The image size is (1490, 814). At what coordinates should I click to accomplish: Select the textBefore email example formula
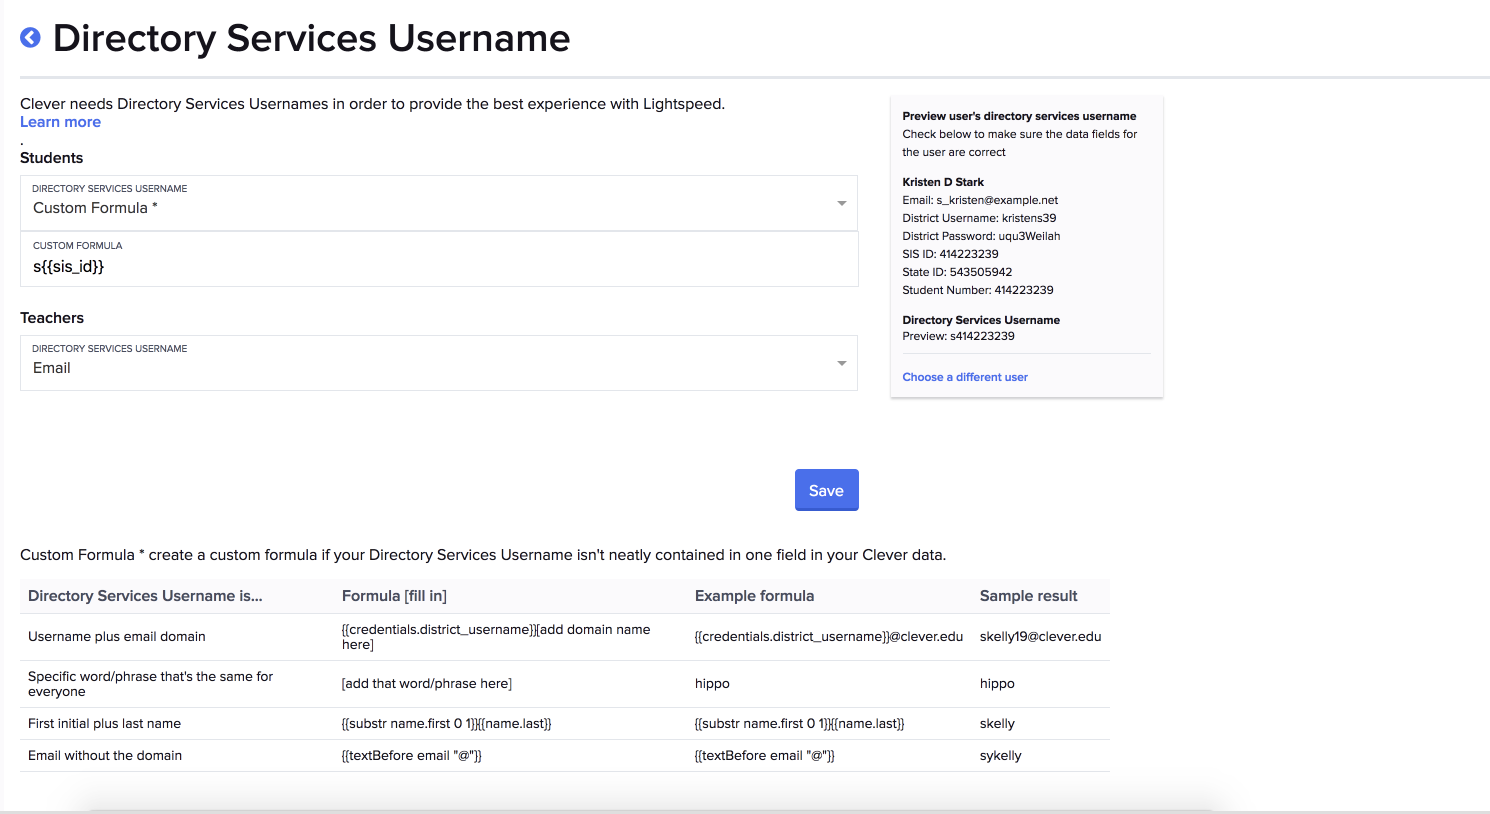(x=765, y=756)
